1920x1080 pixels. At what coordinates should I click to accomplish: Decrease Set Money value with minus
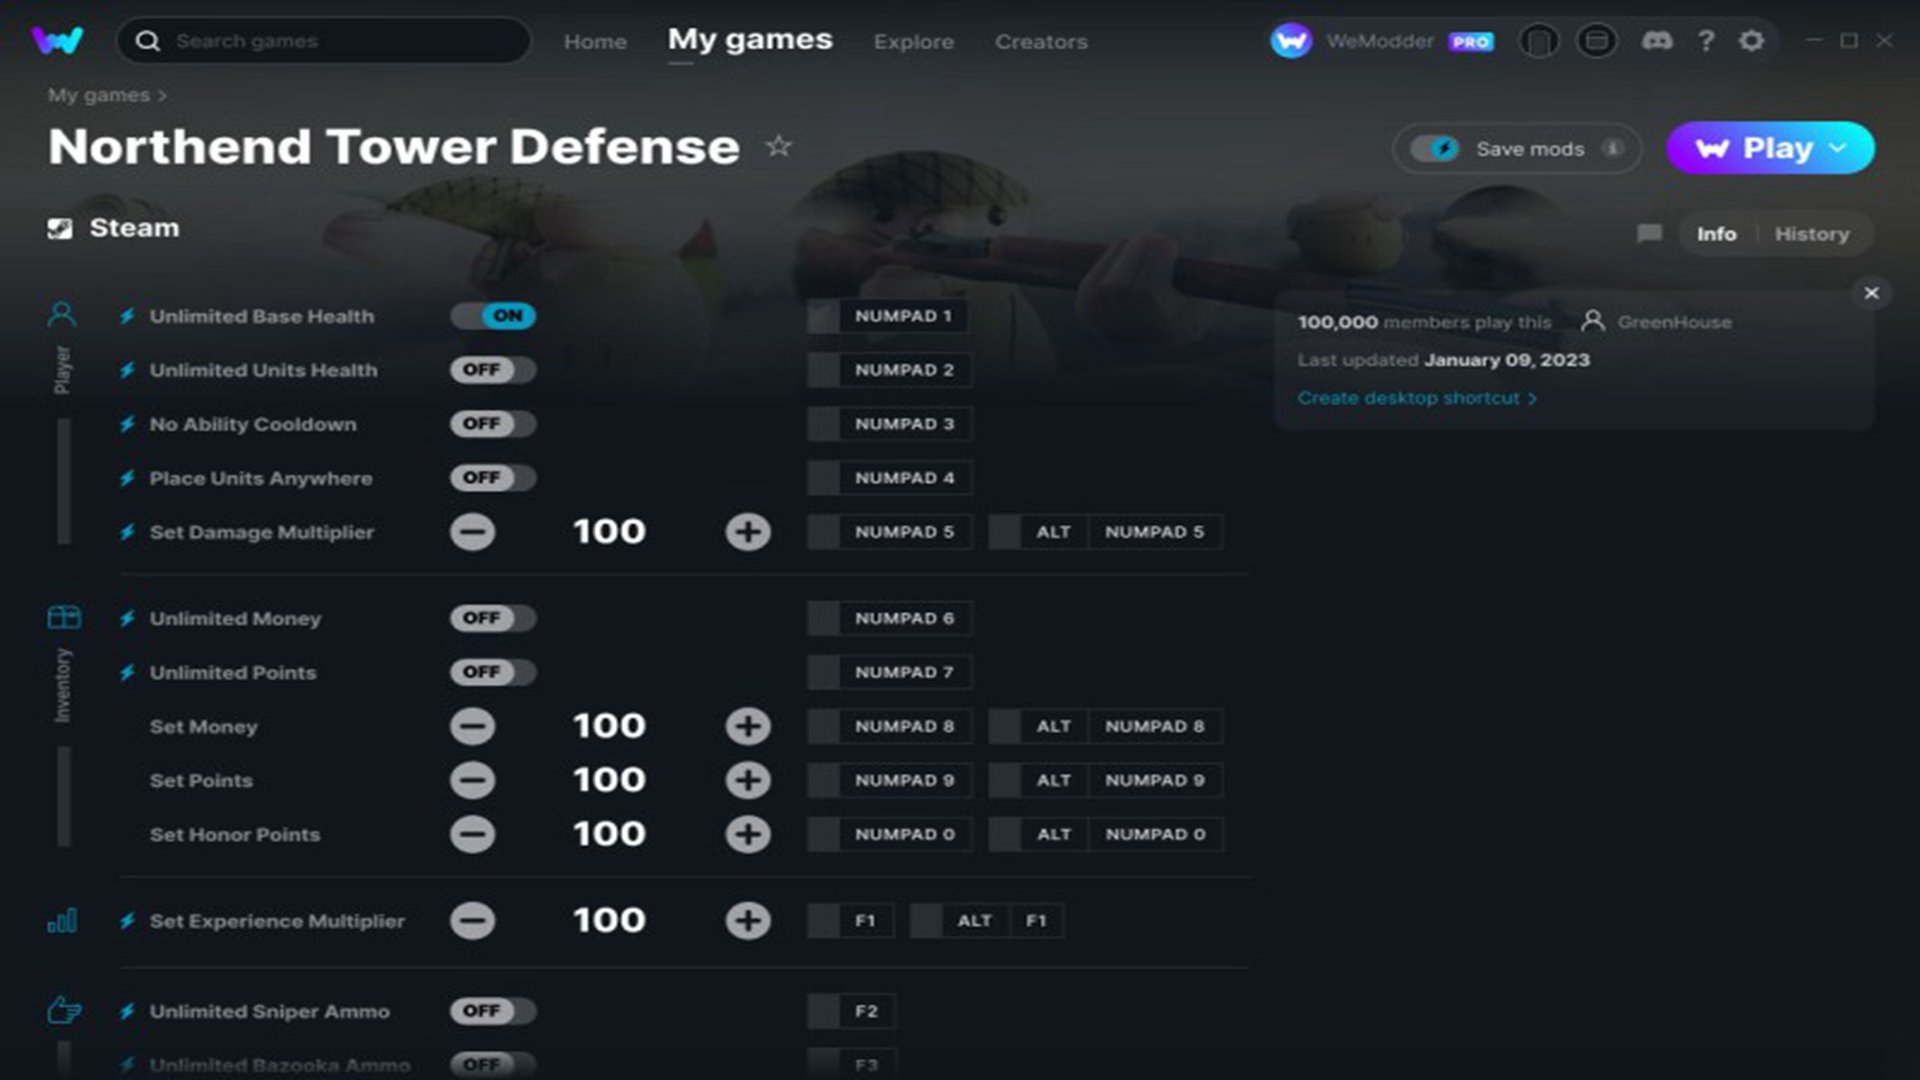472,726
